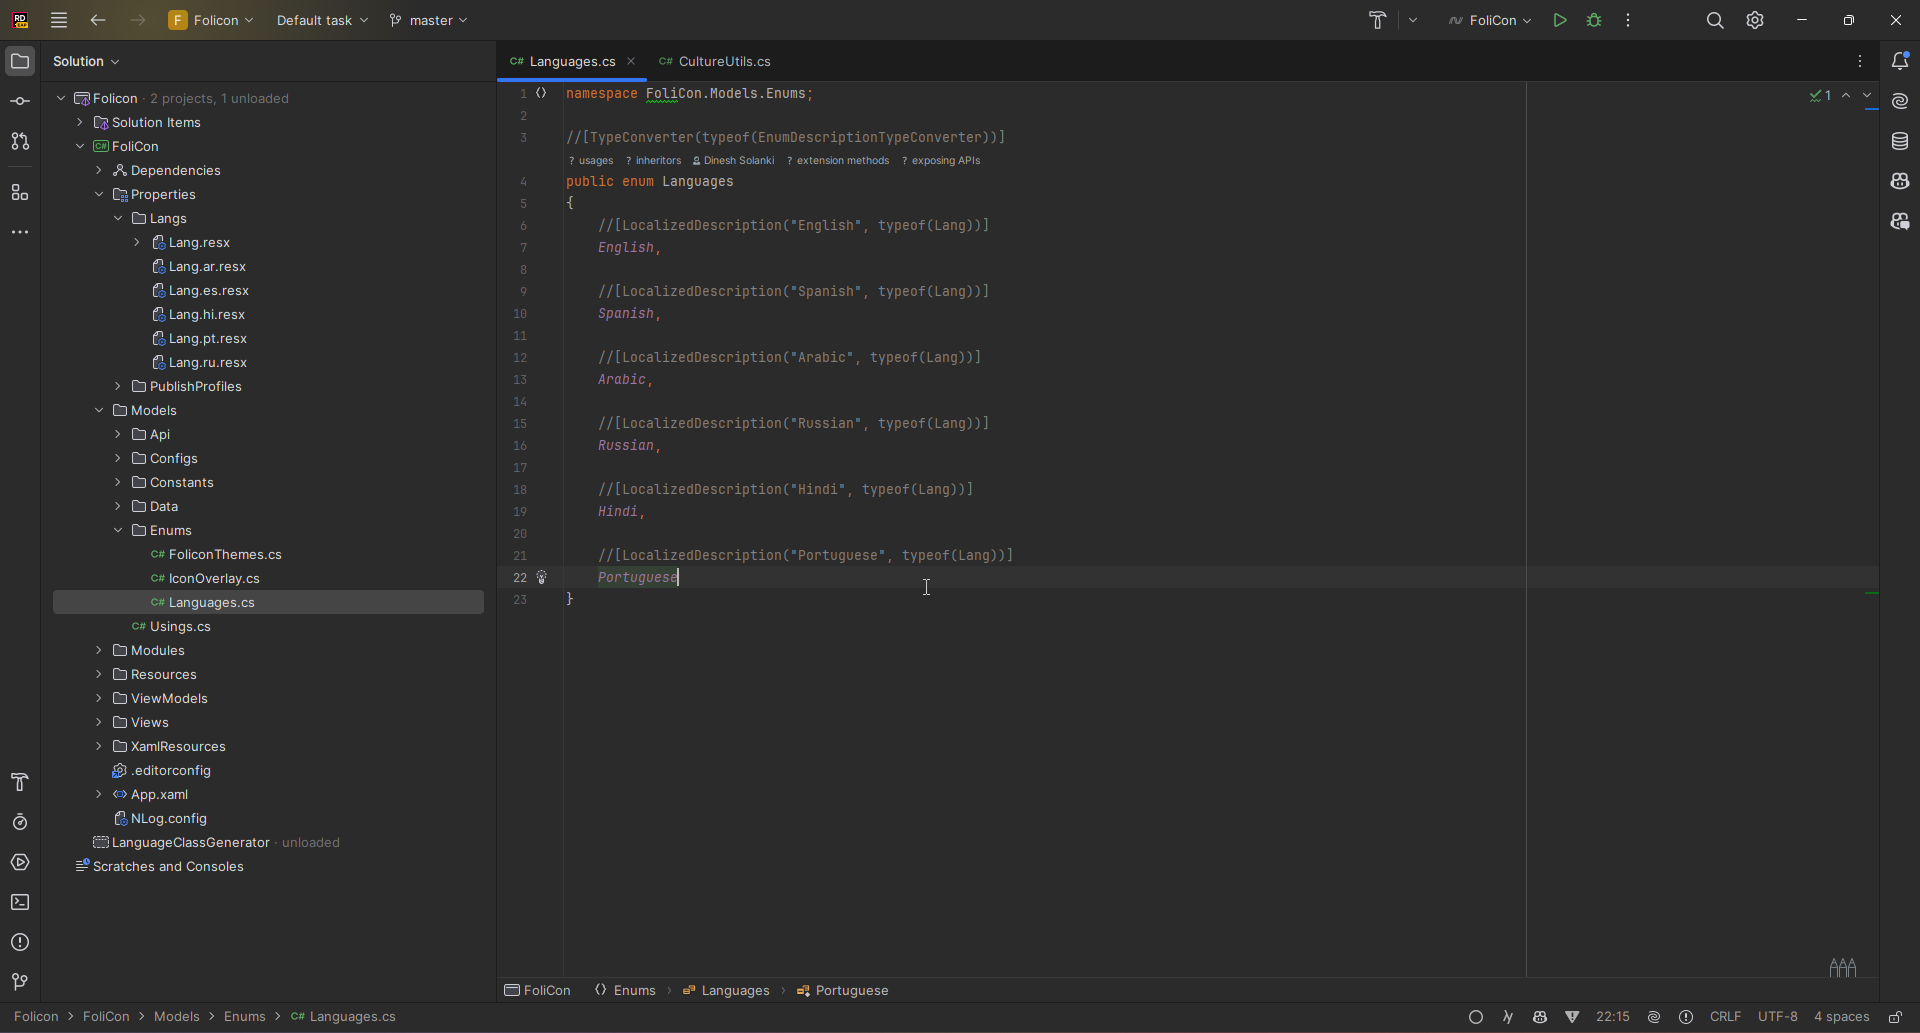Open the Services tool window
The width and height of the screenshot is (1920, 1033).
pos(20,862)
